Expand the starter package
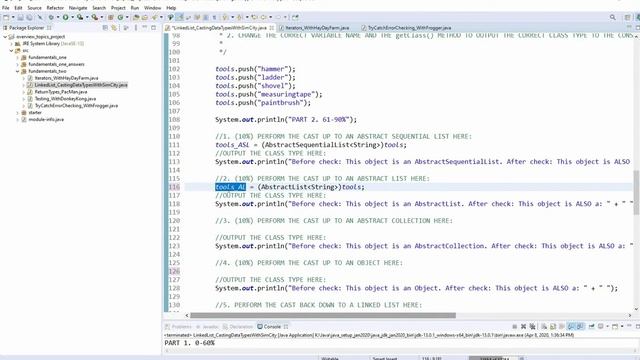640x360 pixels. pos(18,113)
